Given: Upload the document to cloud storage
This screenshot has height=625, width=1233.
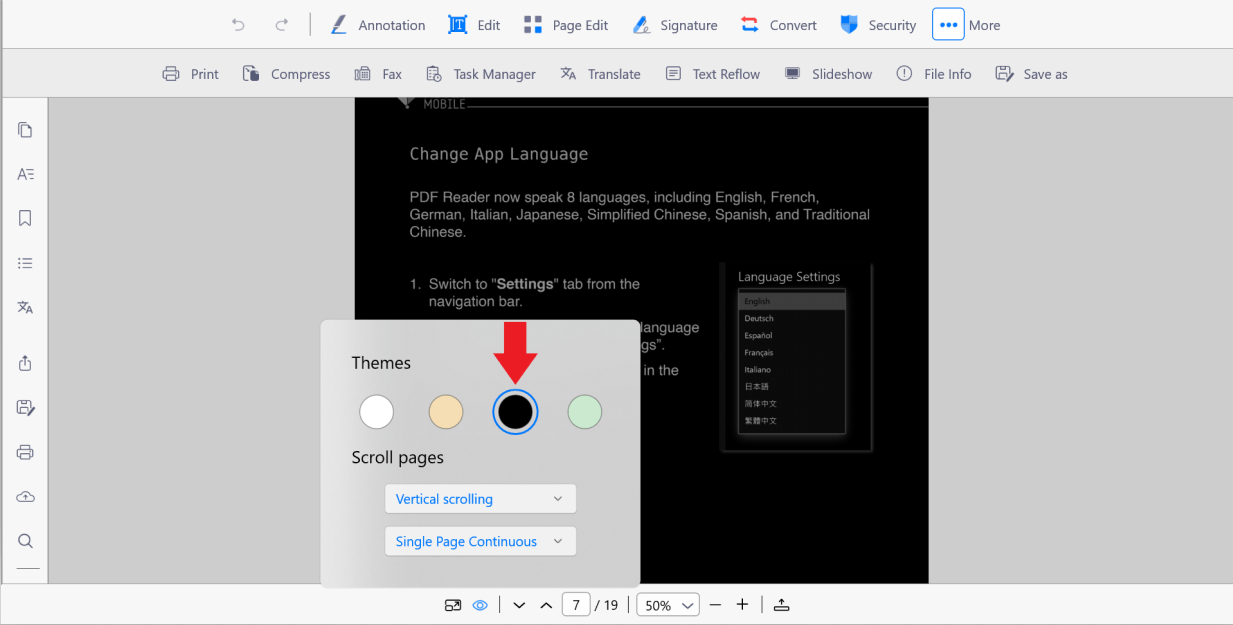Looking at the screenshot, I should tap(25, 496).
